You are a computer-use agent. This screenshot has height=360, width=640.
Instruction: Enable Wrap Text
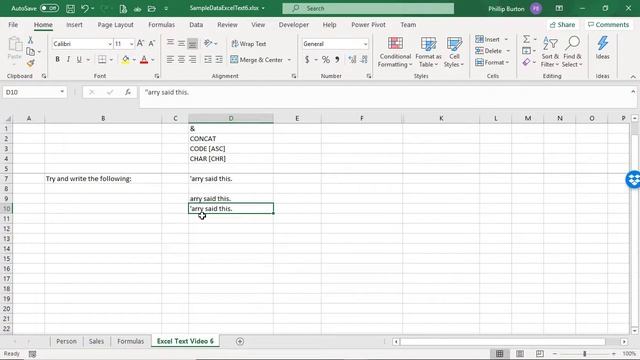249,43
